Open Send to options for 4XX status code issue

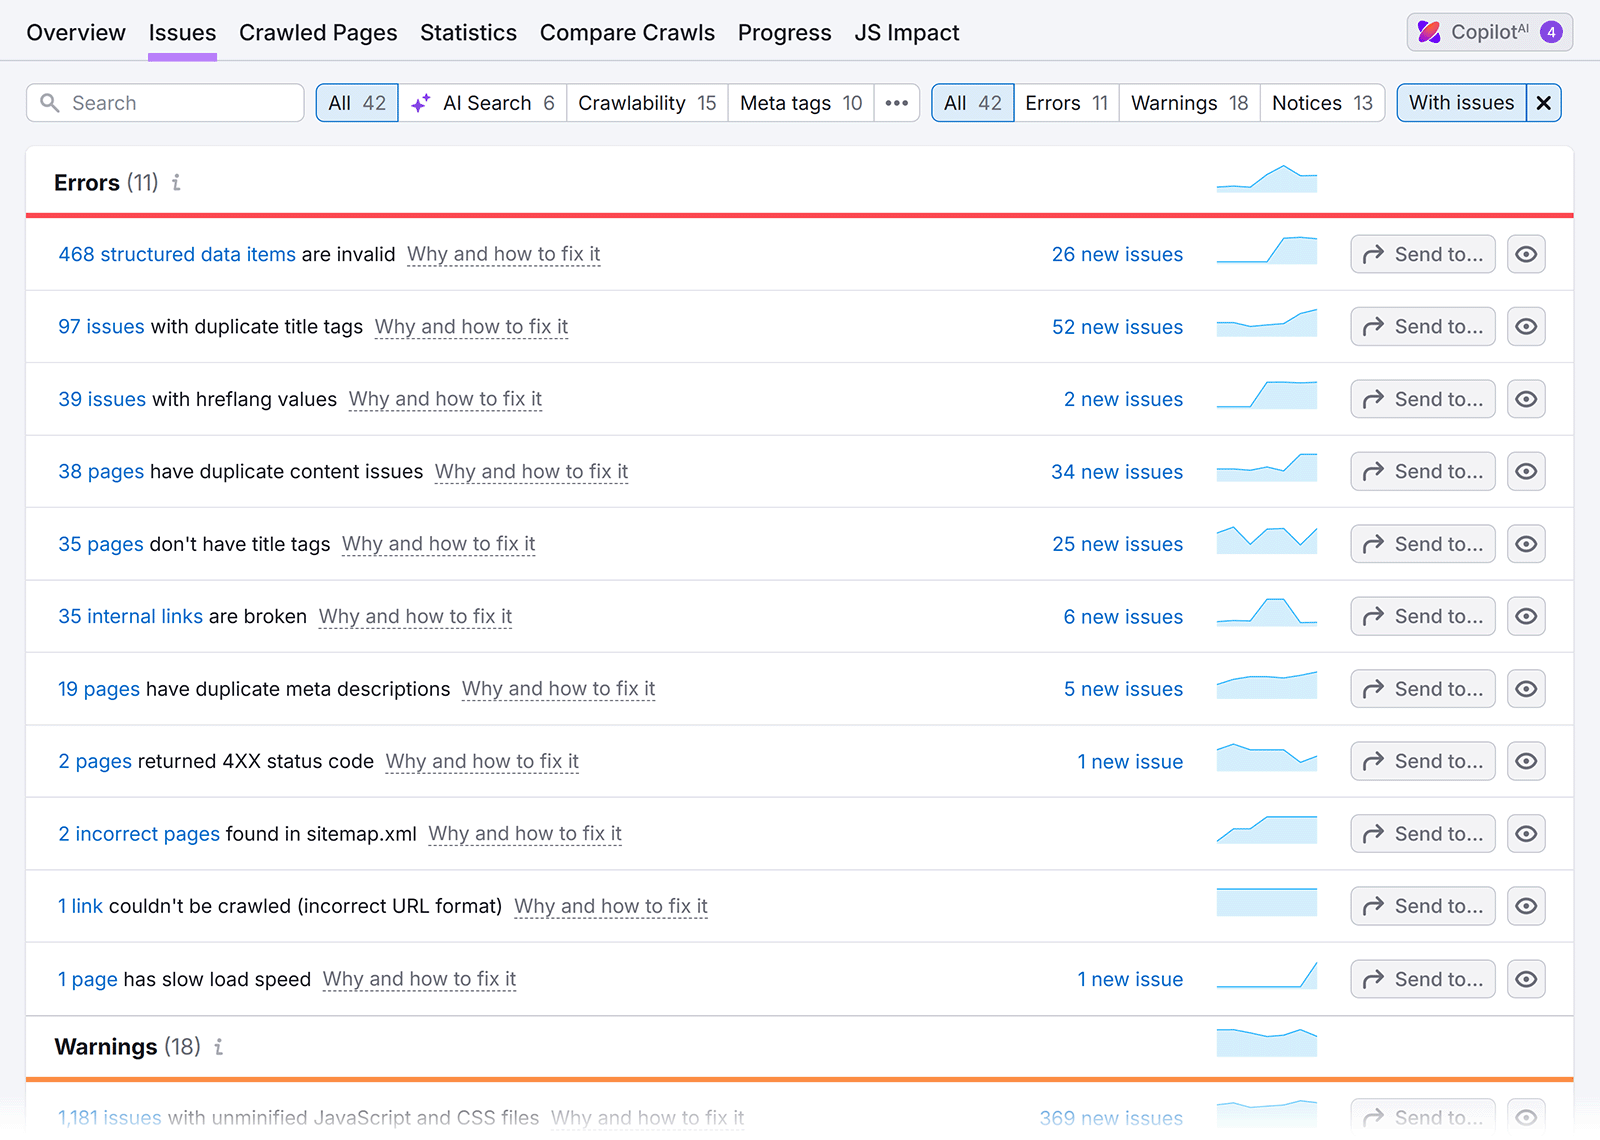[1422, 760]
